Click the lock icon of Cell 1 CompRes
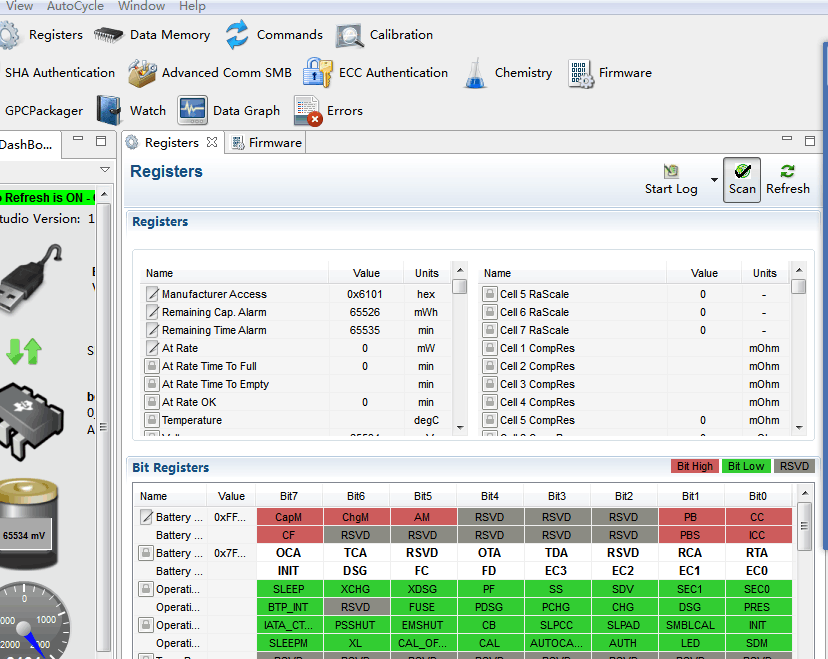The height and width of the screenshot is (659, 828). pyautogui.click(x=490, y=348)
